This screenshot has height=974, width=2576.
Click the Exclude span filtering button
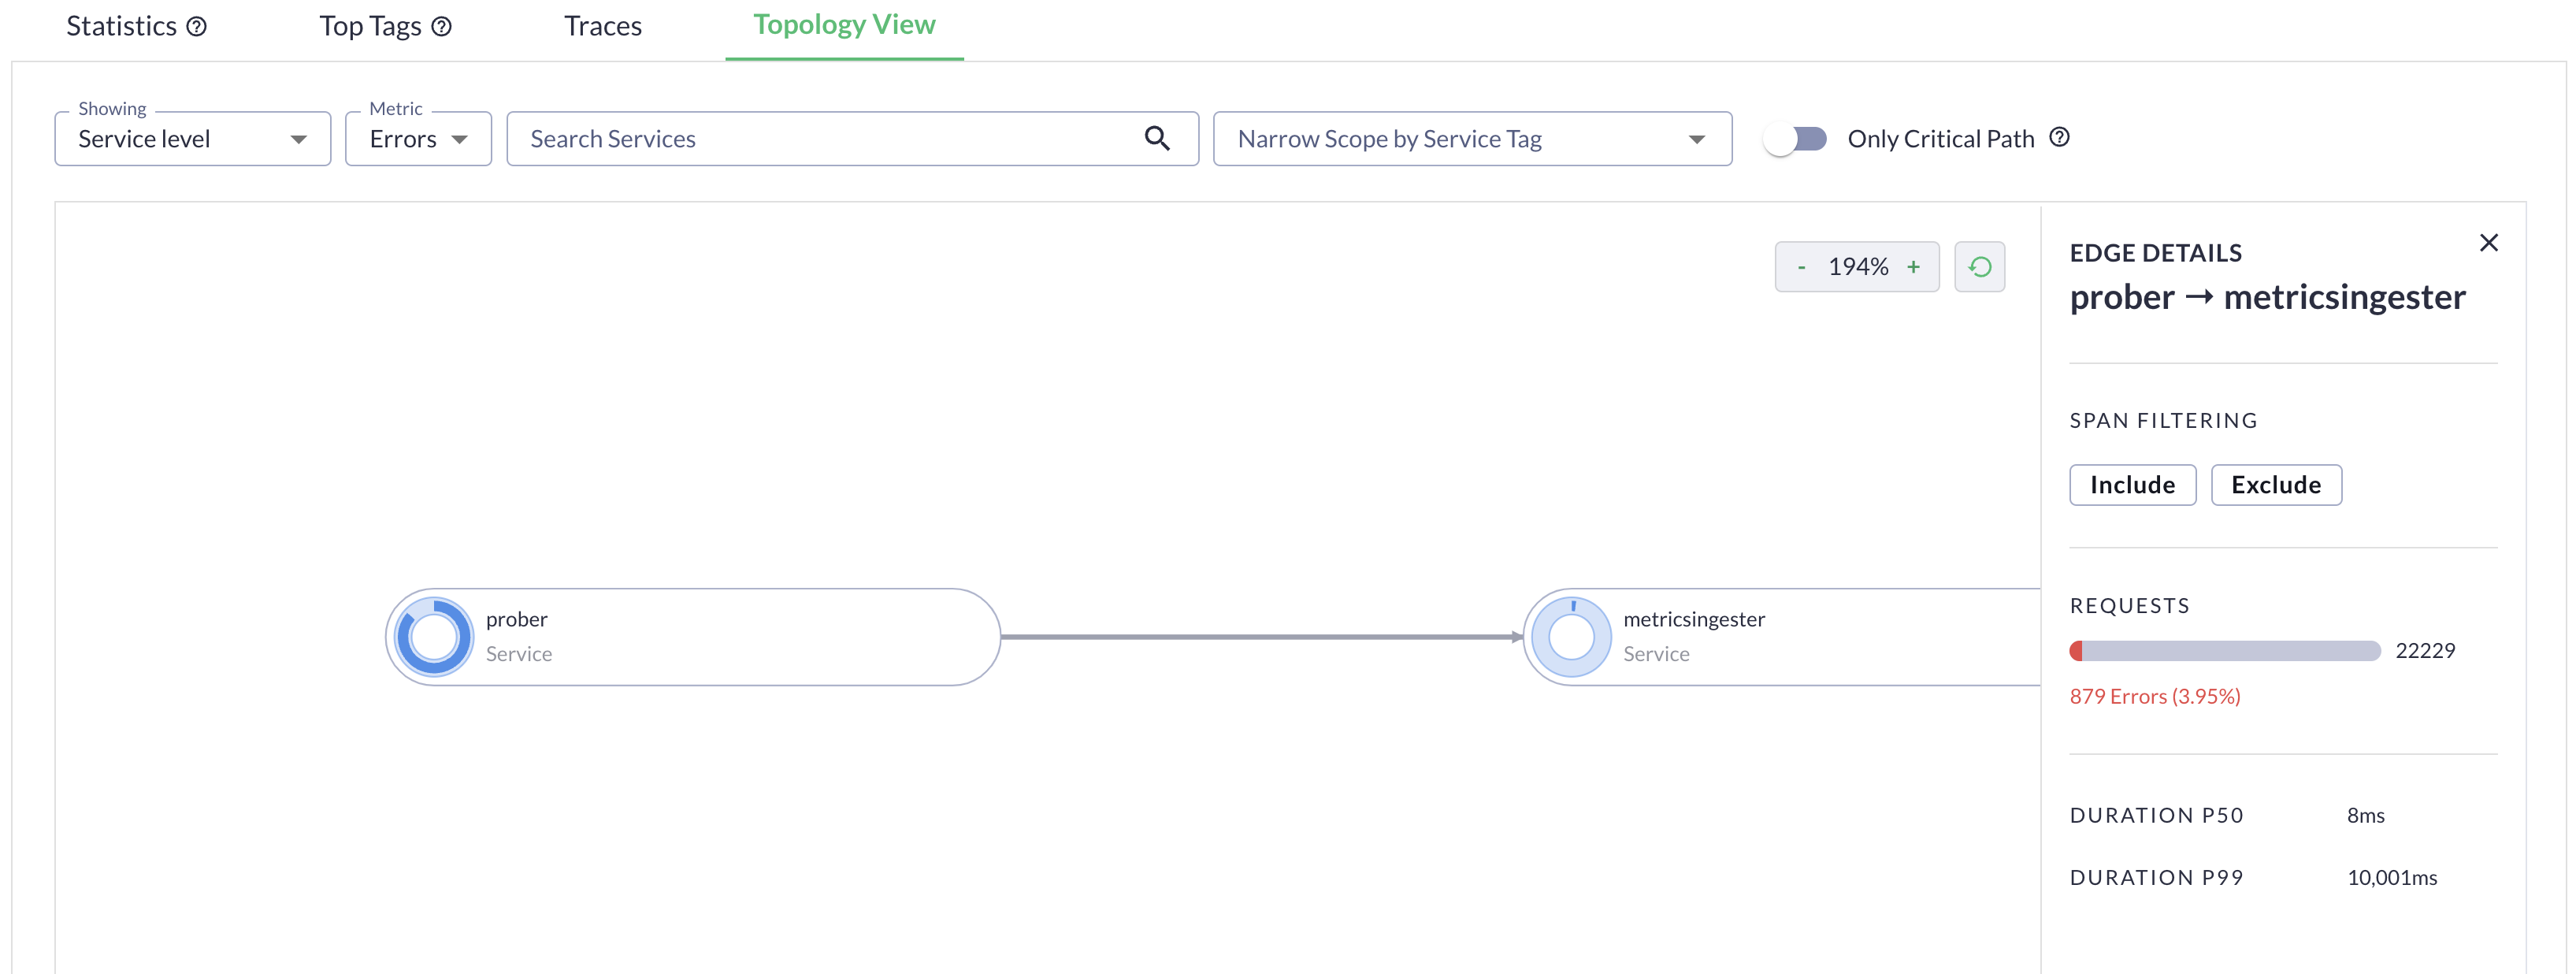tap(2276, 485)
